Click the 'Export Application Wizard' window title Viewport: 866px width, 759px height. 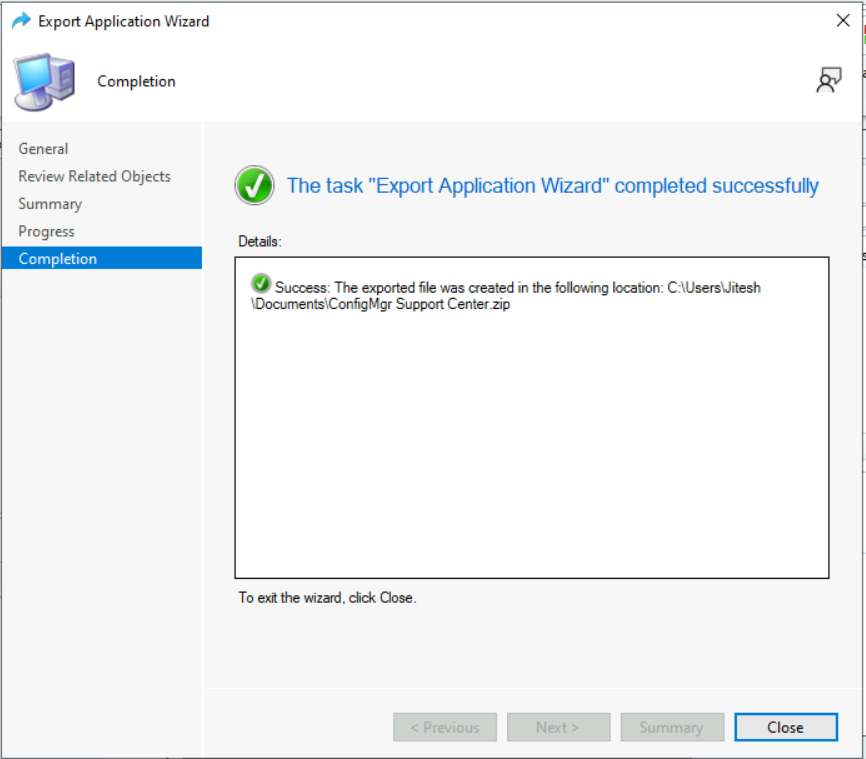[x=124, y=21]
